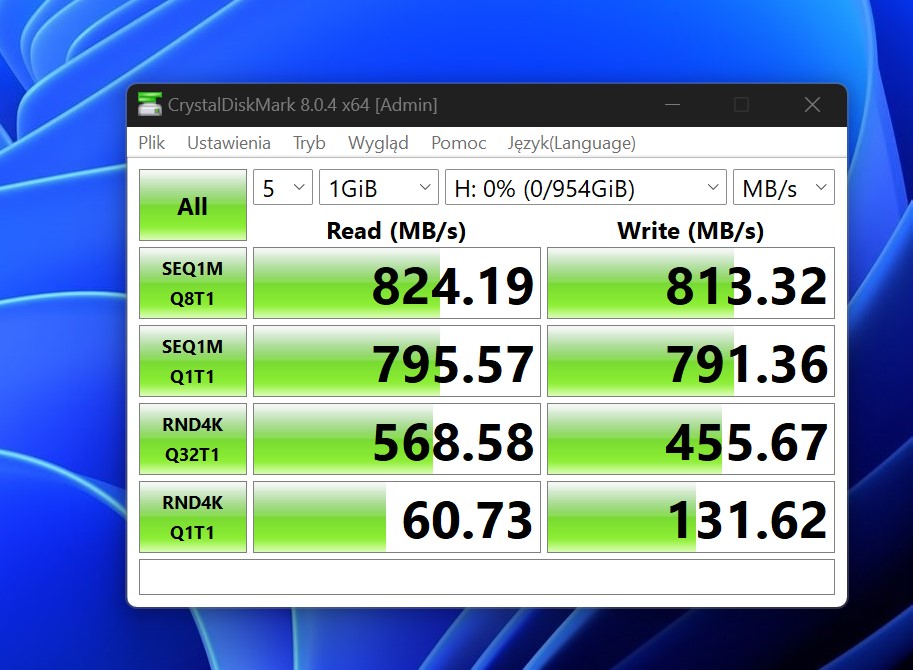
Task: Run the RND4K Q32T1 test
Action: click(193, 439)
